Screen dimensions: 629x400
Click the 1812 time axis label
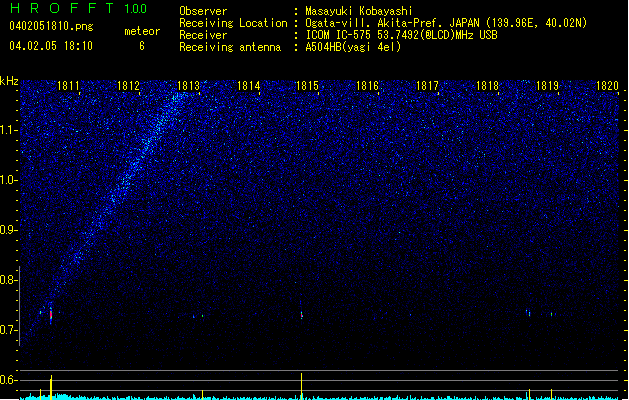(x=128, y=86)
